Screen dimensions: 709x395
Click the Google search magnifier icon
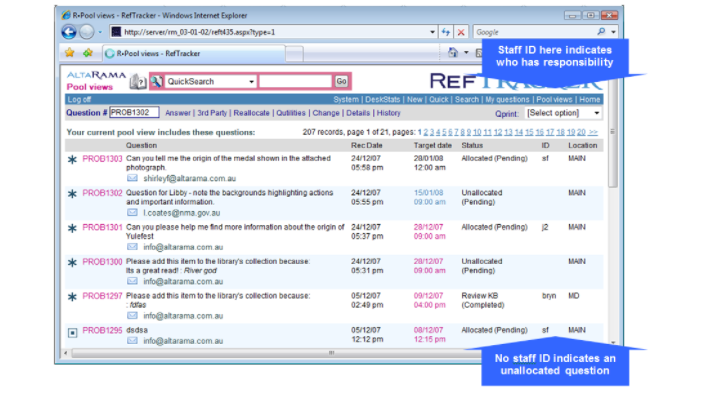click(x=601, y=32)
